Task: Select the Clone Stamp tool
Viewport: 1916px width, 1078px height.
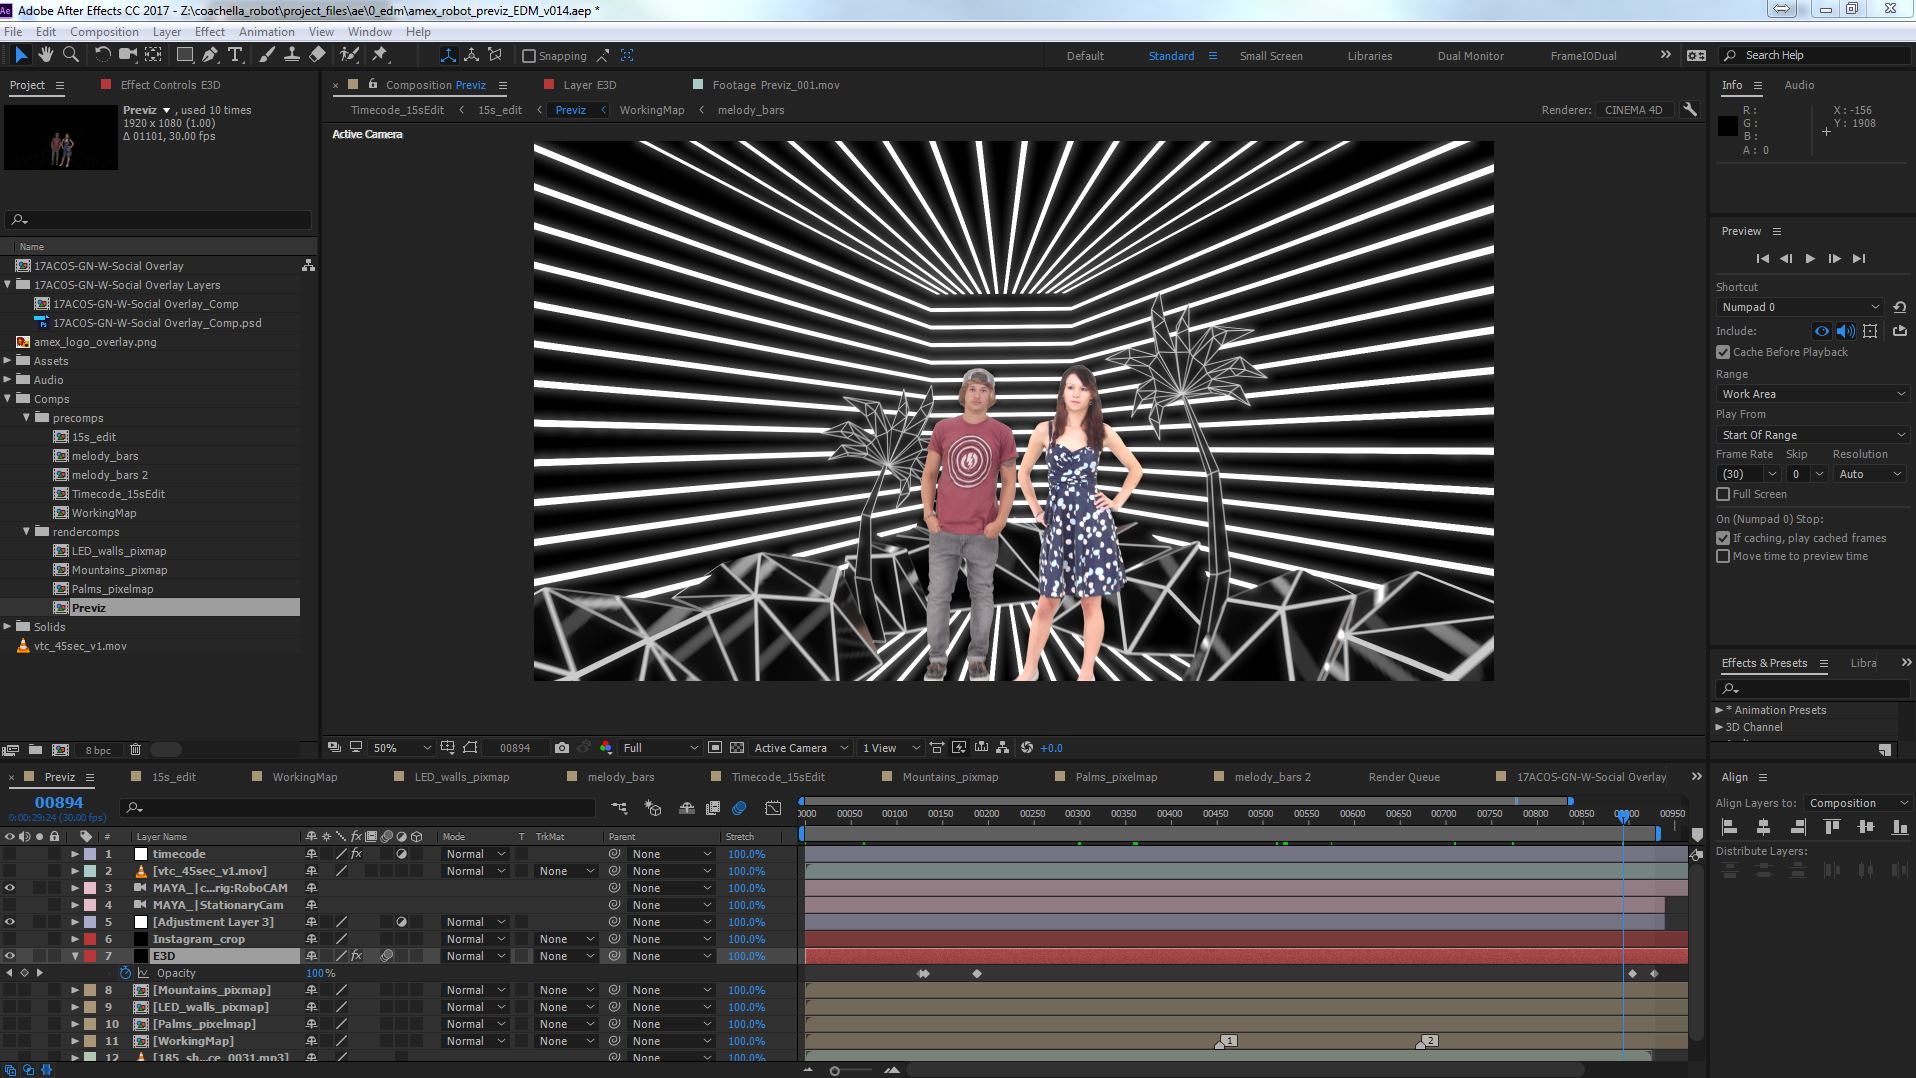Action: (292, 55)
